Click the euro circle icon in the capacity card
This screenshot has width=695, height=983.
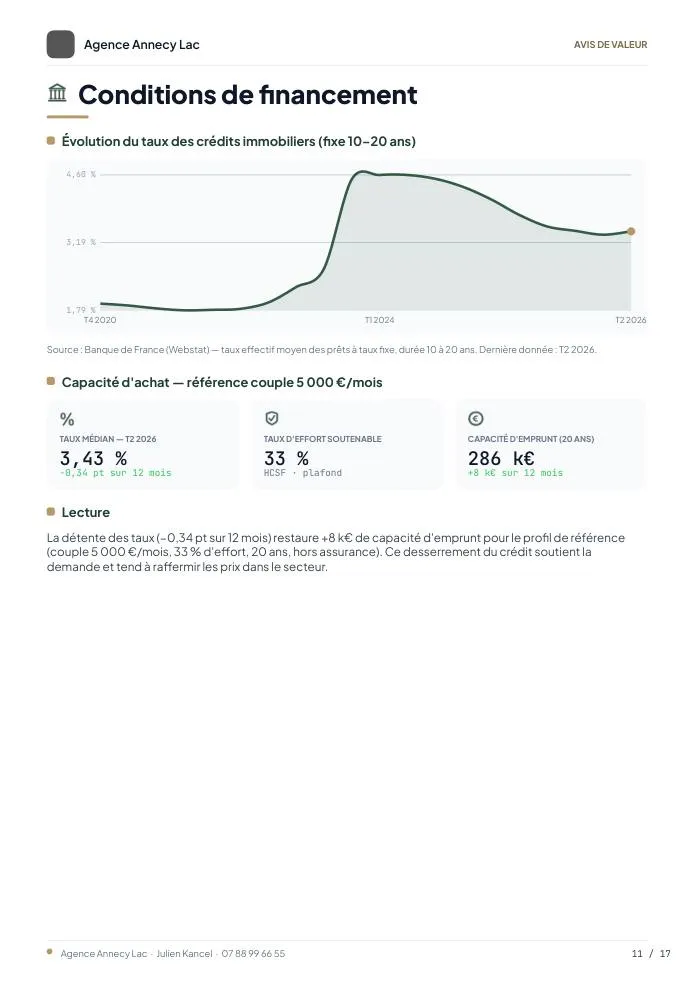pyautogui.click(x=476, y=418)
